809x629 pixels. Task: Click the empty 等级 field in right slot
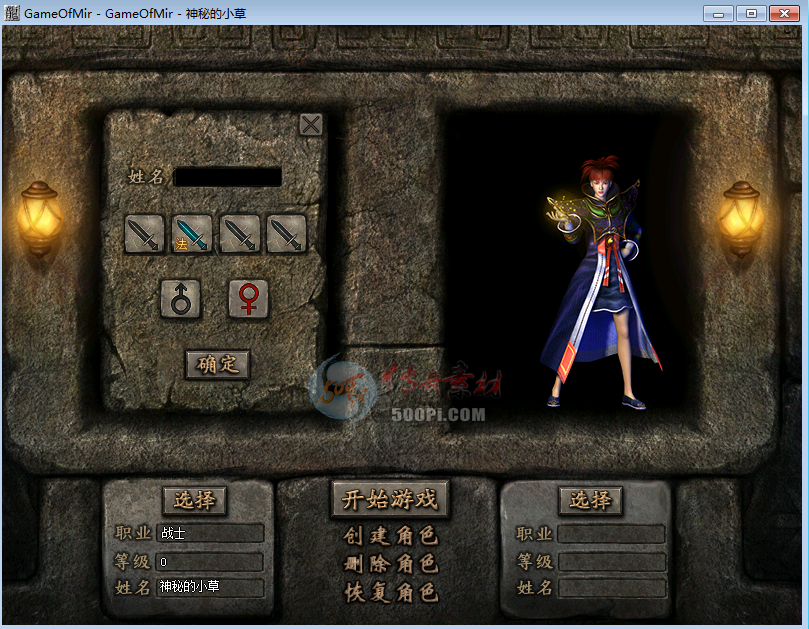coord(611,561)
